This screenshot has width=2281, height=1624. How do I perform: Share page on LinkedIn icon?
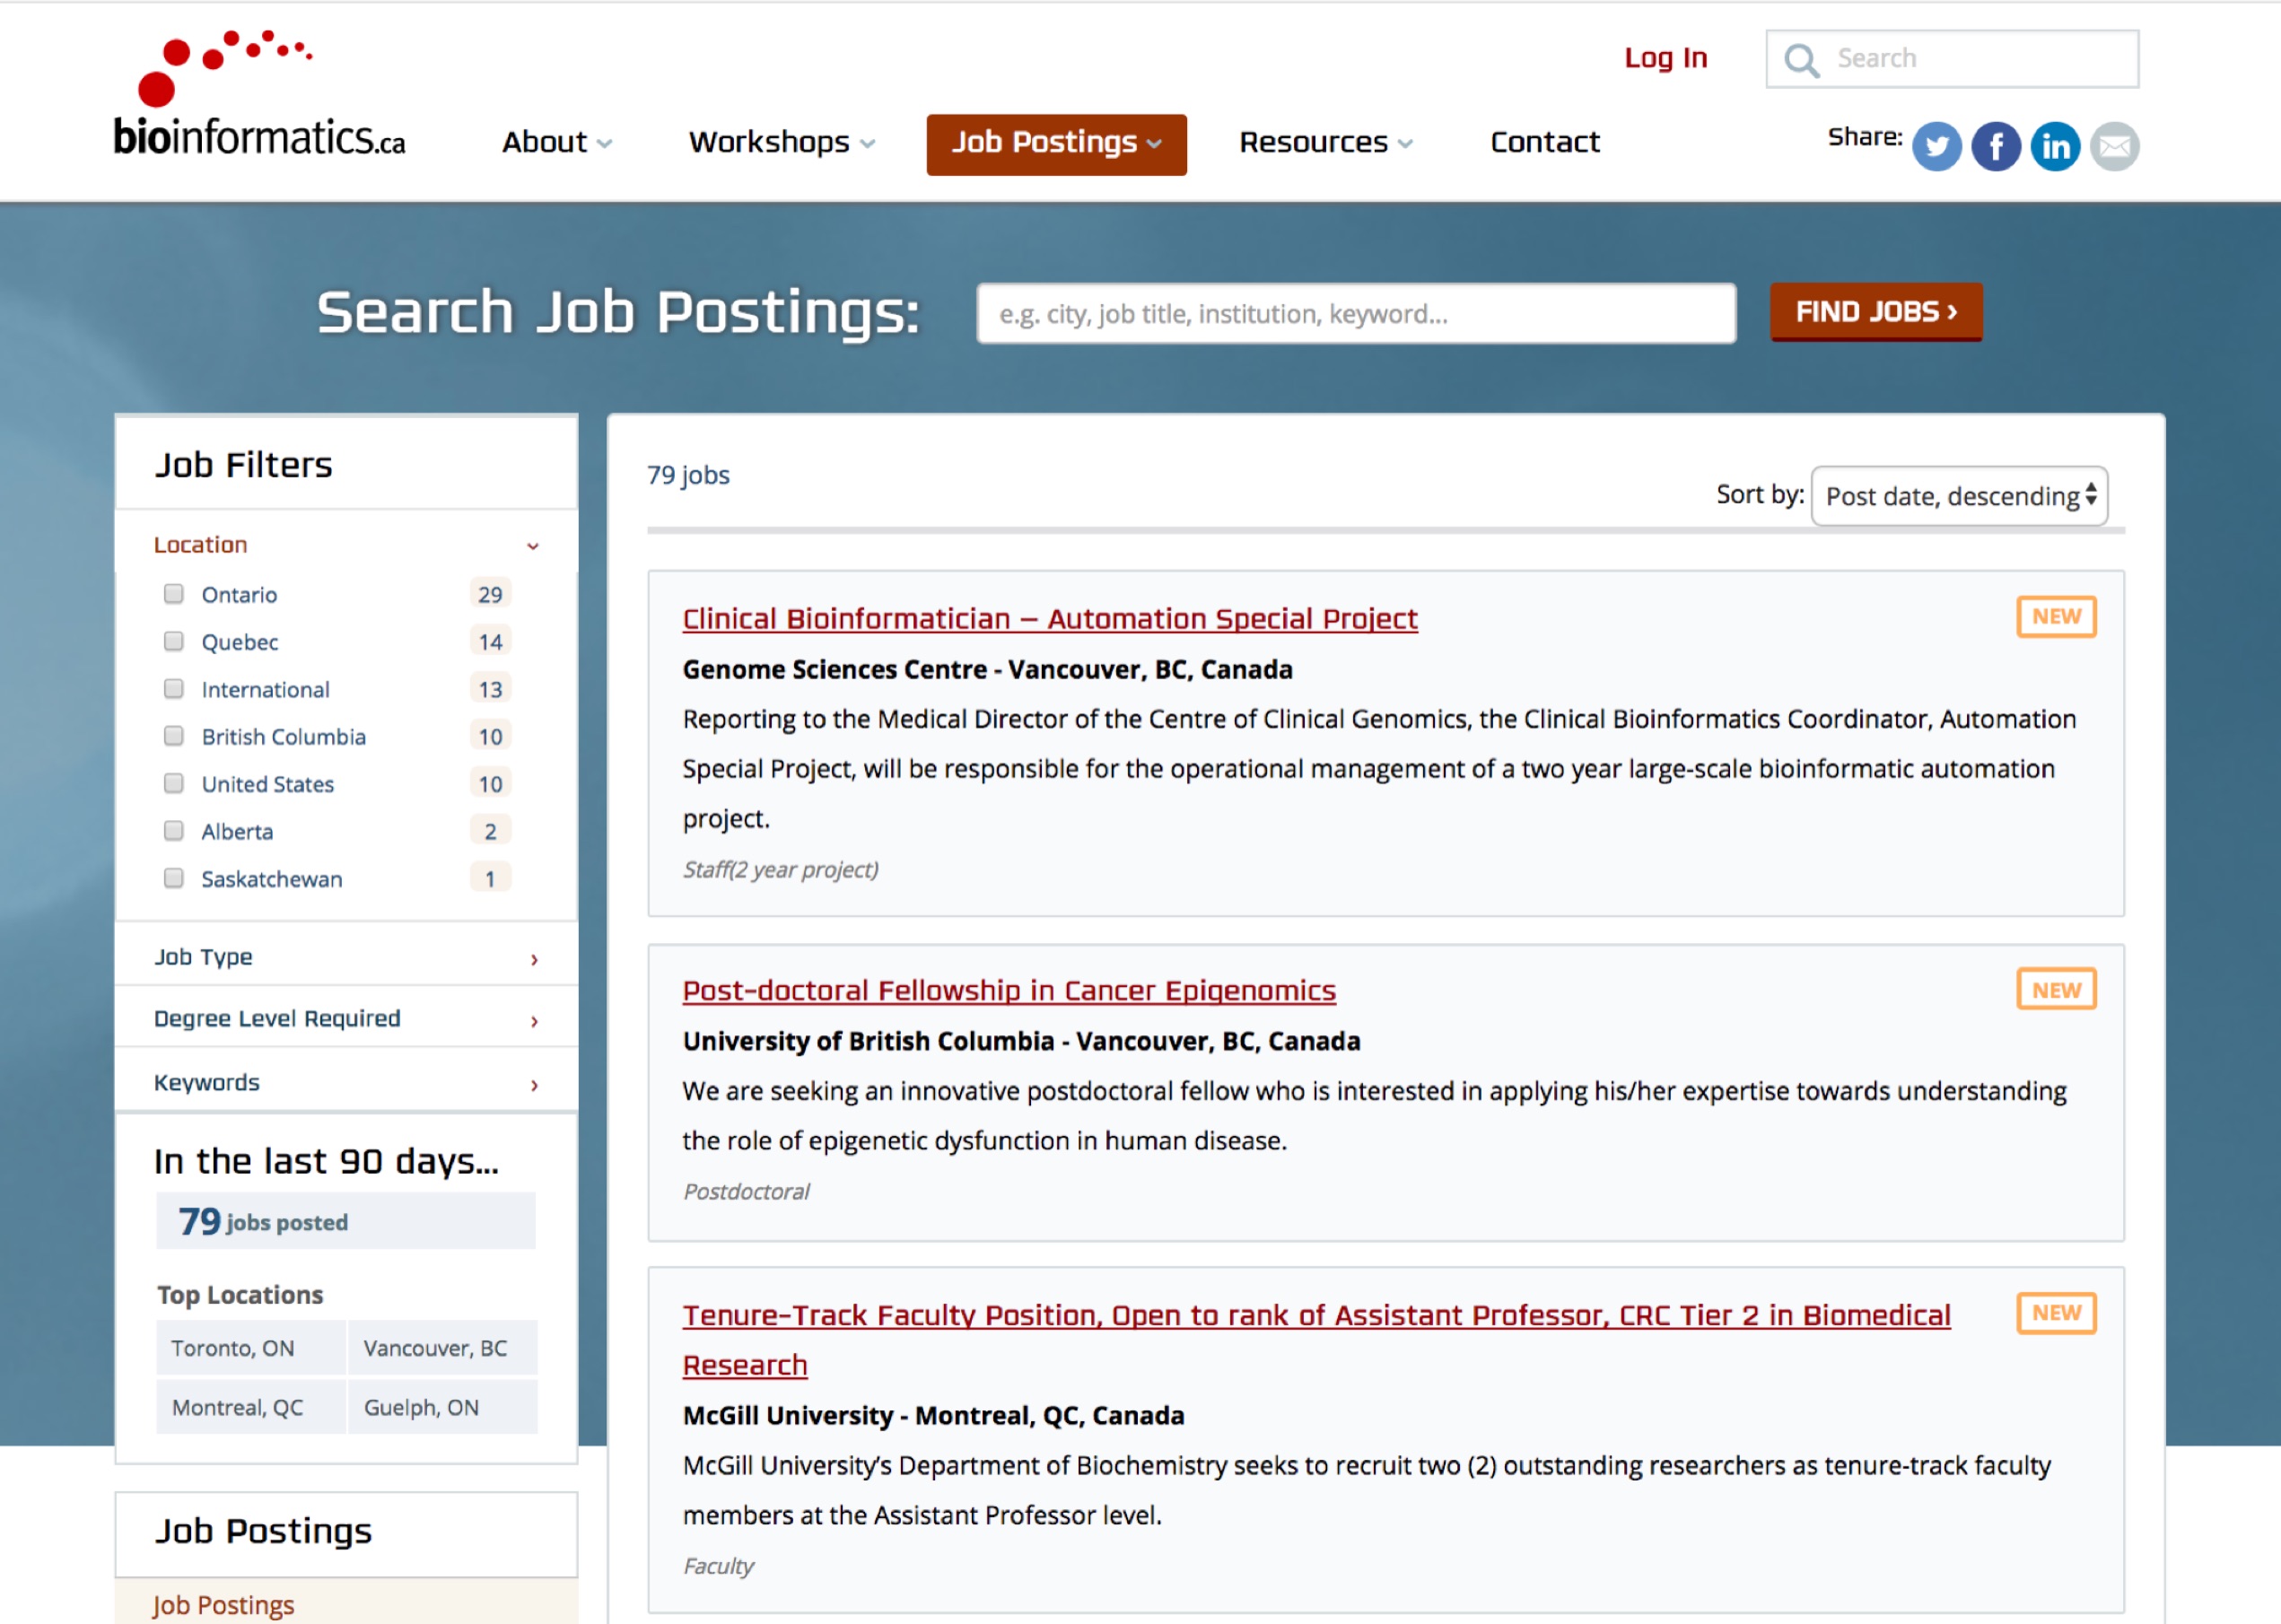tap(2055, 146)
